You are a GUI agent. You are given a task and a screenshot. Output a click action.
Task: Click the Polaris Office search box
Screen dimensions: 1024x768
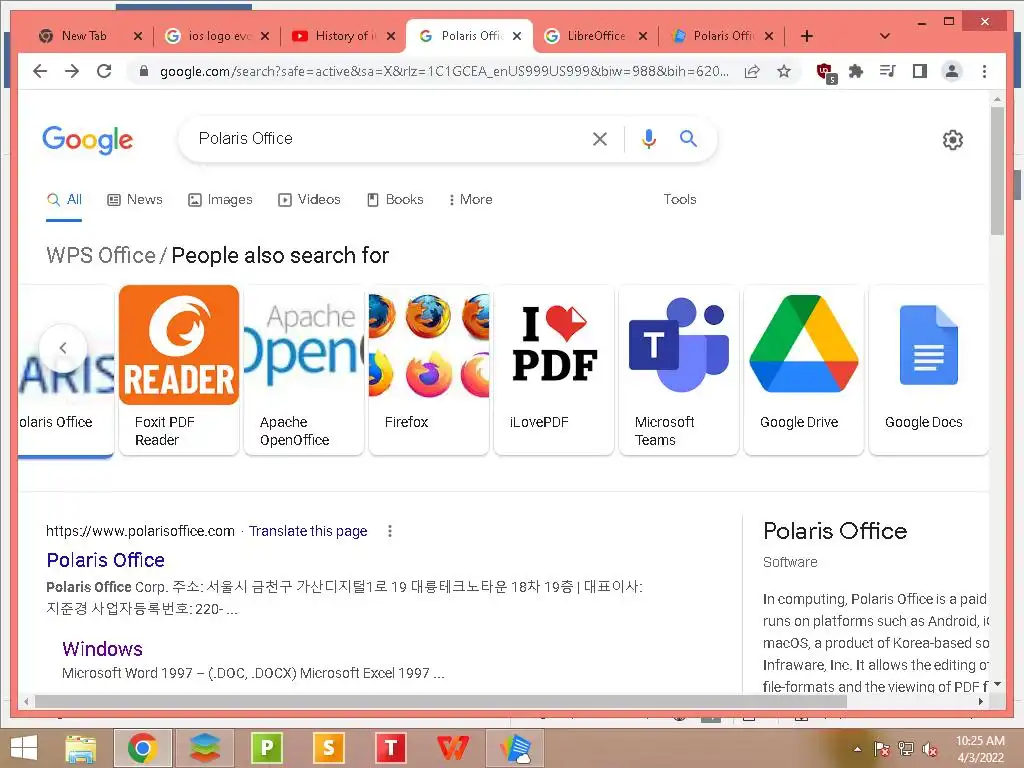click(x=385, y=138)
